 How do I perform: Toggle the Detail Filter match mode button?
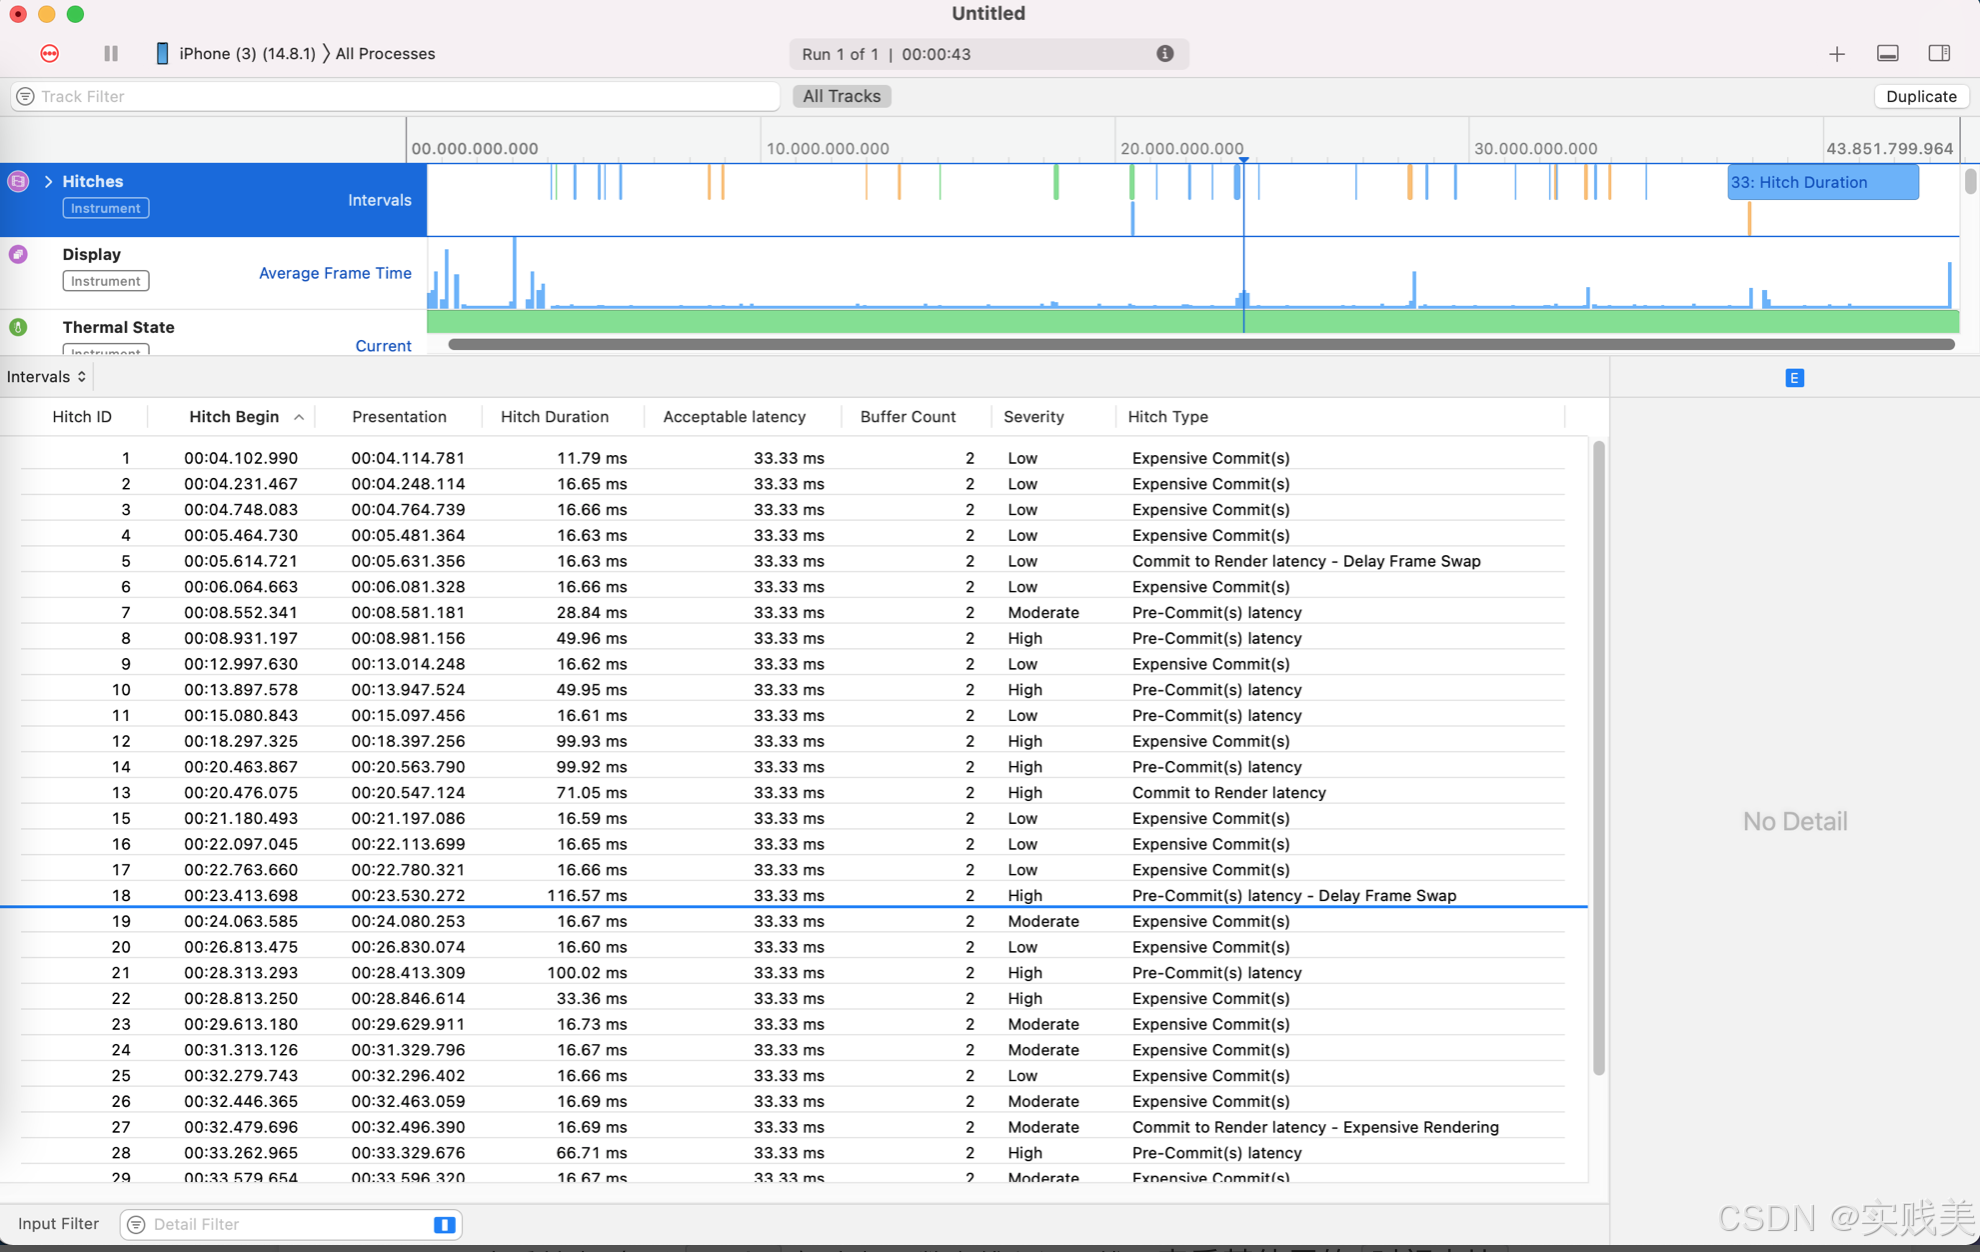point(443,1224)
